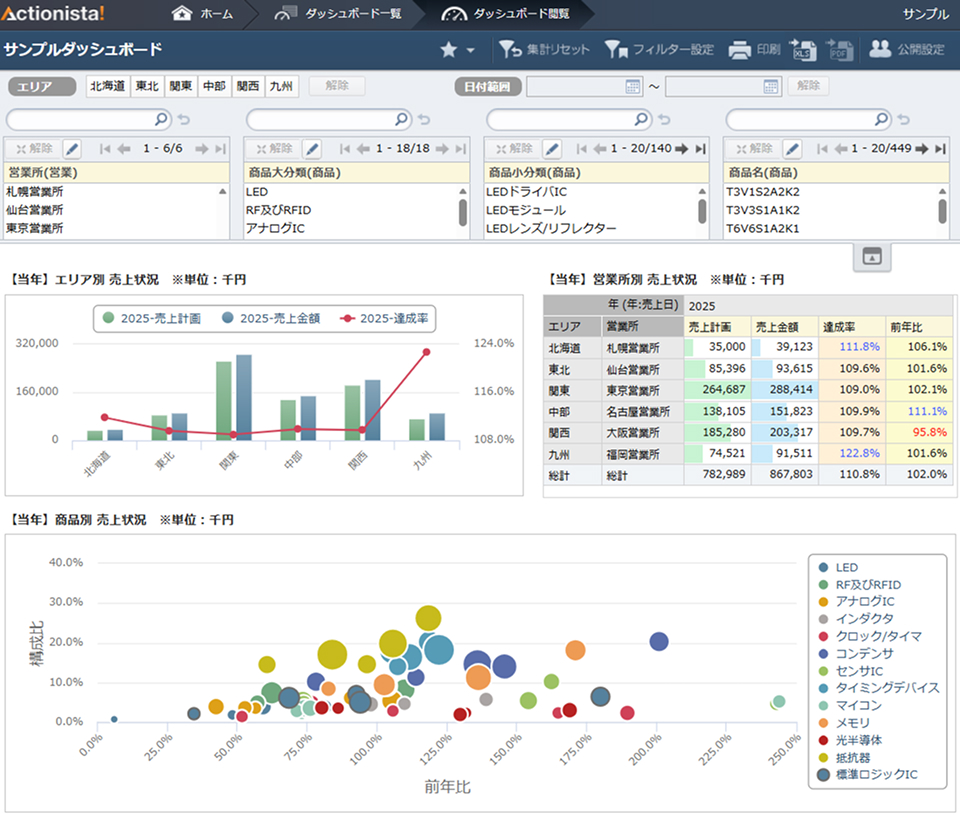Click the 集計リセット reset icon
This screenshot has width=960, height=818.
pyautogui.click(x=510, y=49)
